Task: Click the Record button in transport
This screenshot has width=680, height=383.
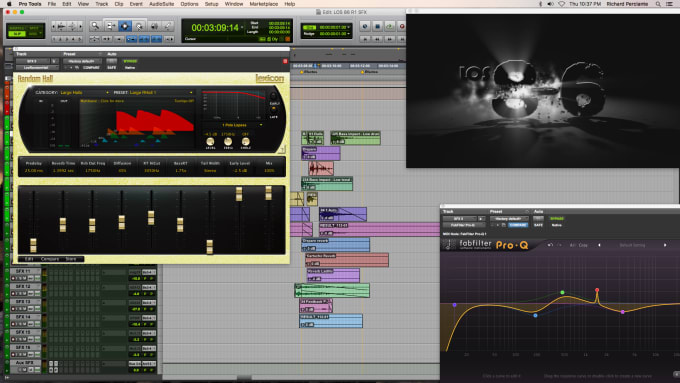Action: pos(402,26)
